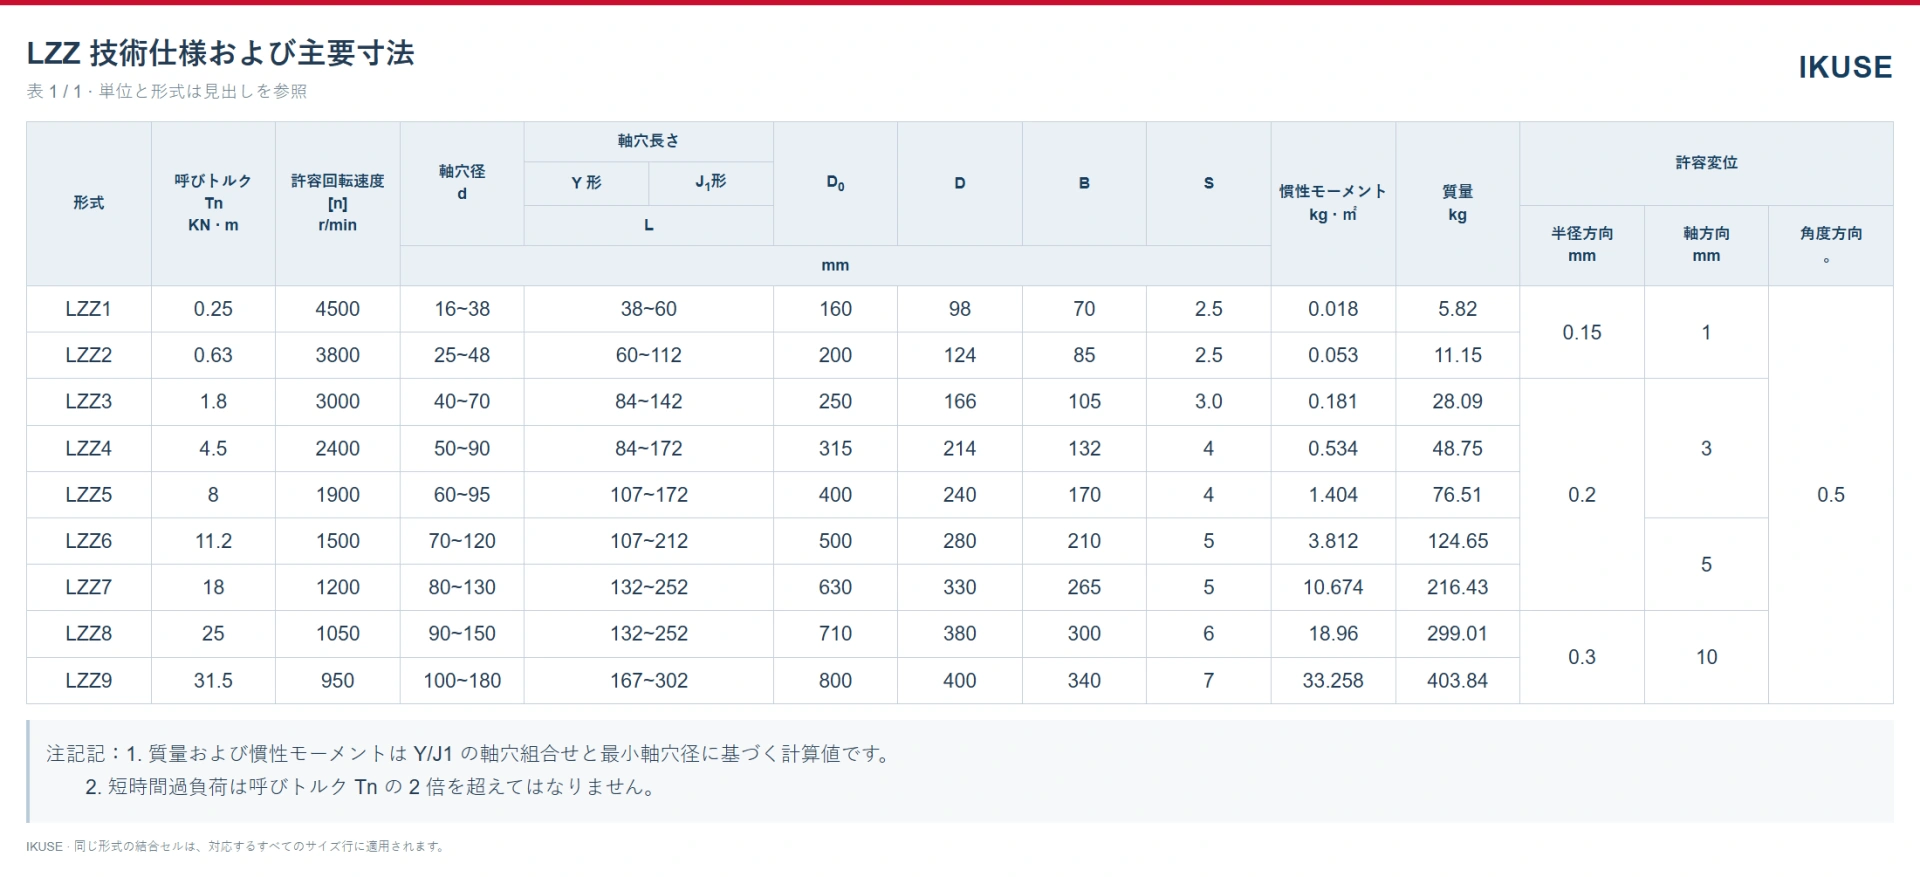Click the J1形 sub-header
The width and height of the screenshot is (1920, 877).
pyautogui.click(x=711, y=183)
